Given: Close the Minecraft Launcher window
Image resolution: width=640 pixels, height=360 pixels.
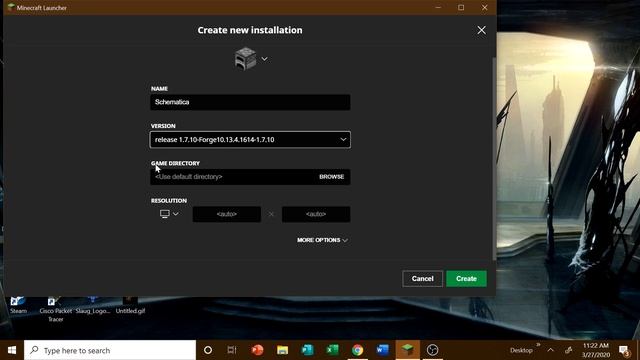Looking at the screenshot, I should 484,7.
